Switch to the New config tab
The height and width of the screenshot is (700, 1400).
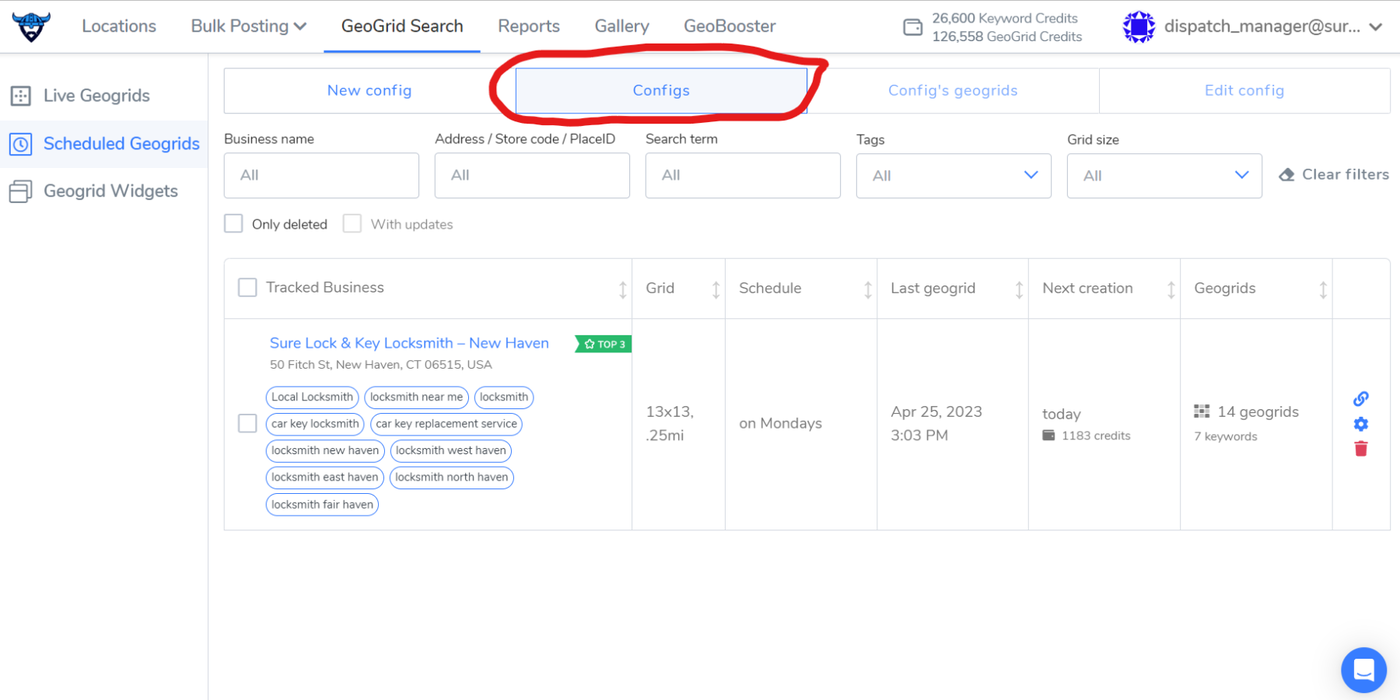click(369, 90)
